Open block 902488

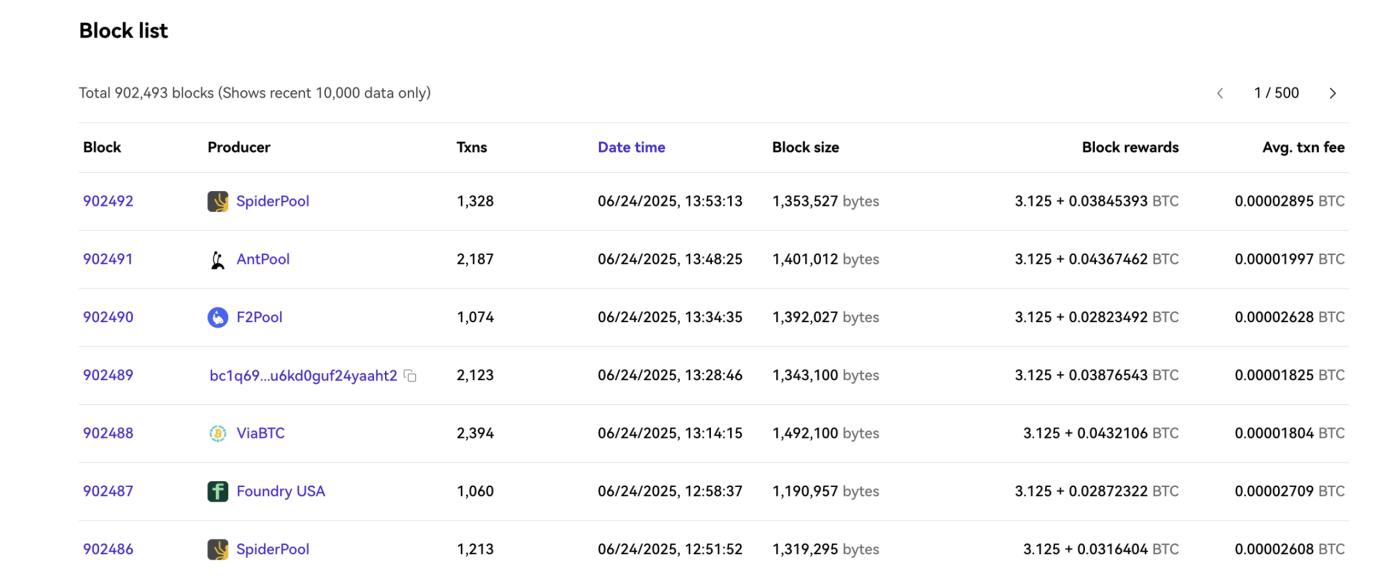click(108, 433)
